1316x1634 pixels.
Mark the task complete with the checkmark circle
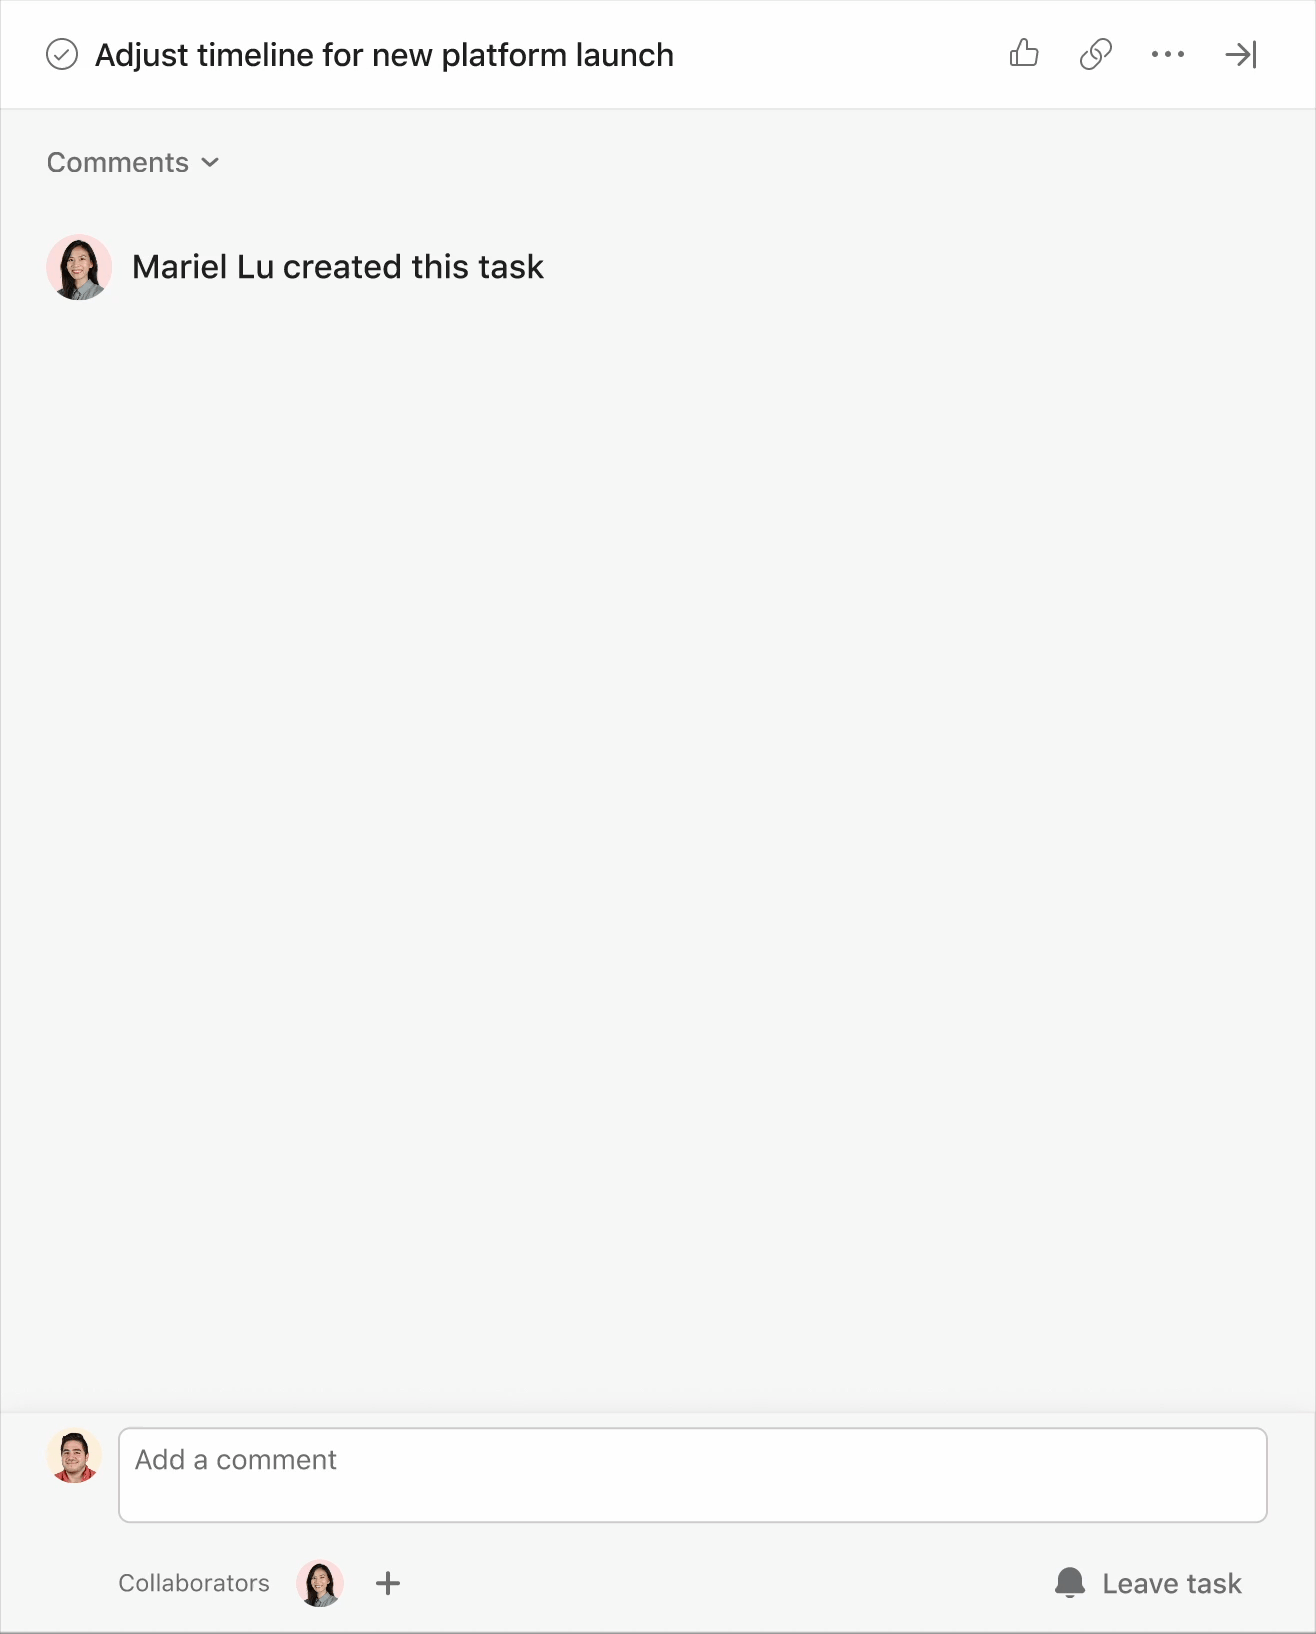pyautogui.click(x=62, y=54)
